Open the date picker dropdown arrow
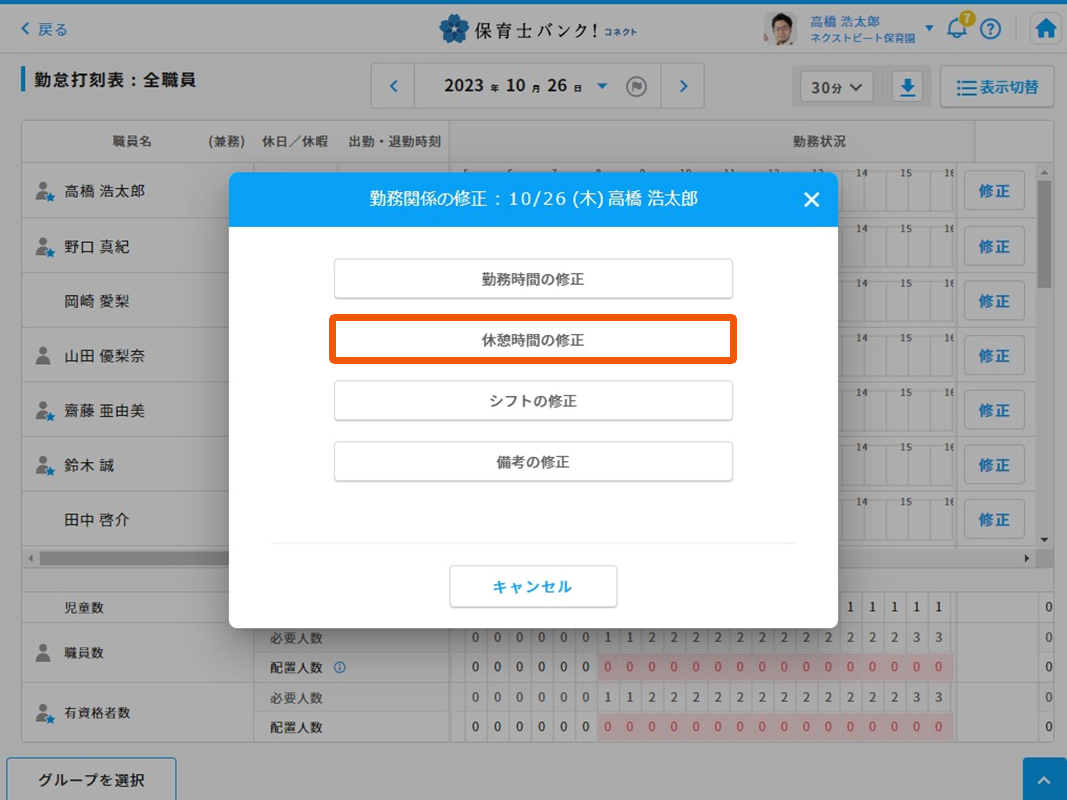This screenshot has width=1067, height=800. [602, 87]
